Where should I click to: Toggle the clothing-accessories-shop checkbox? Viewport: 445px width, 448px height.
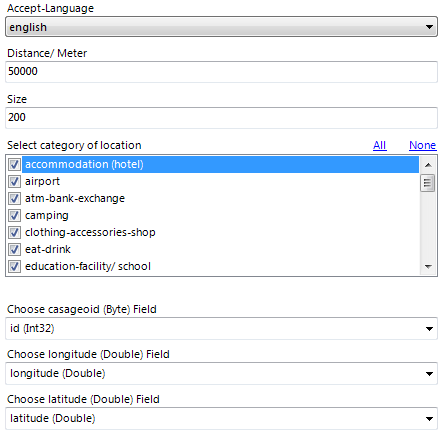14,232
